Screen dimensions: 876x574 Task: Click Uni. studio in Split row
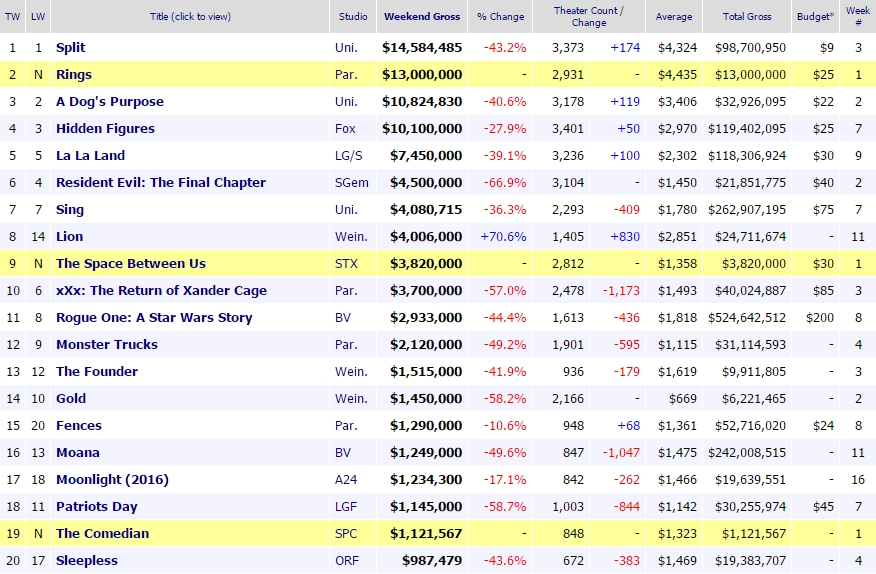click(346, 48)
